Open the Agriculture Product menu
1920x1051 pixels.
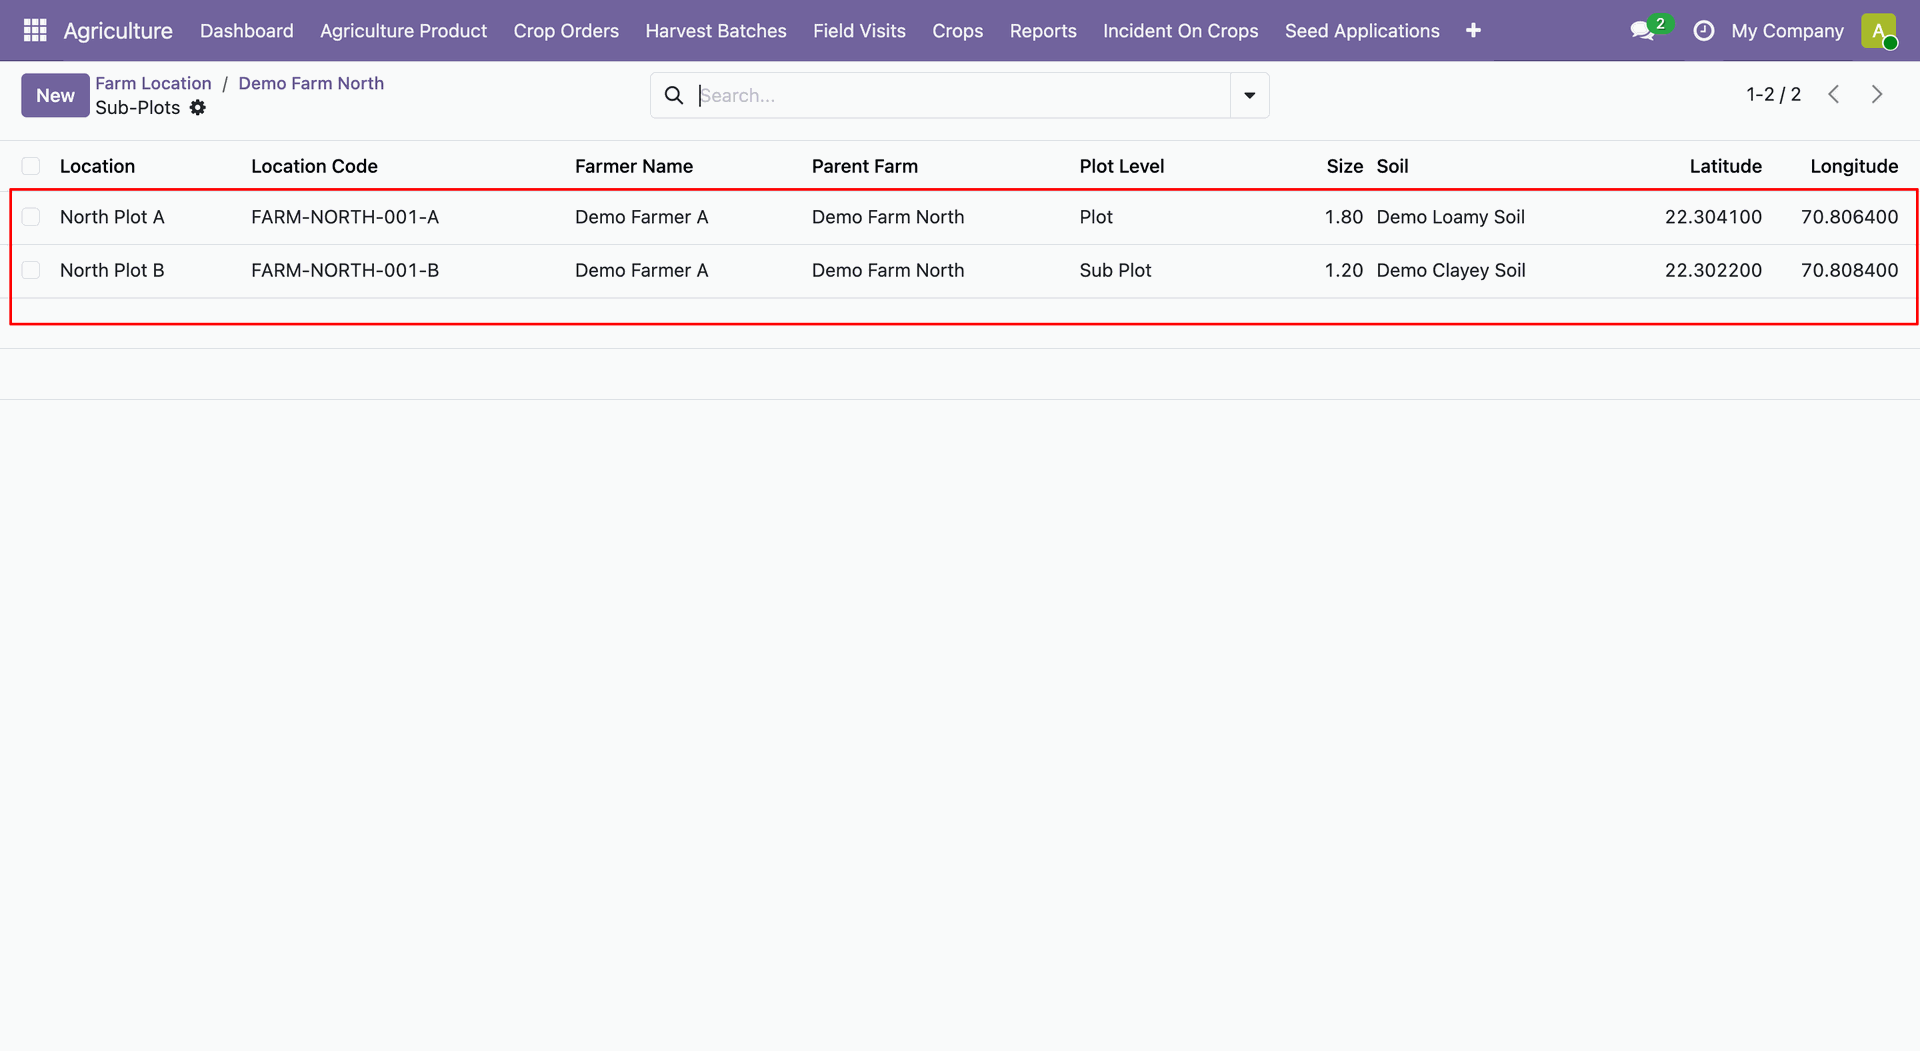[x=403, y=31]
